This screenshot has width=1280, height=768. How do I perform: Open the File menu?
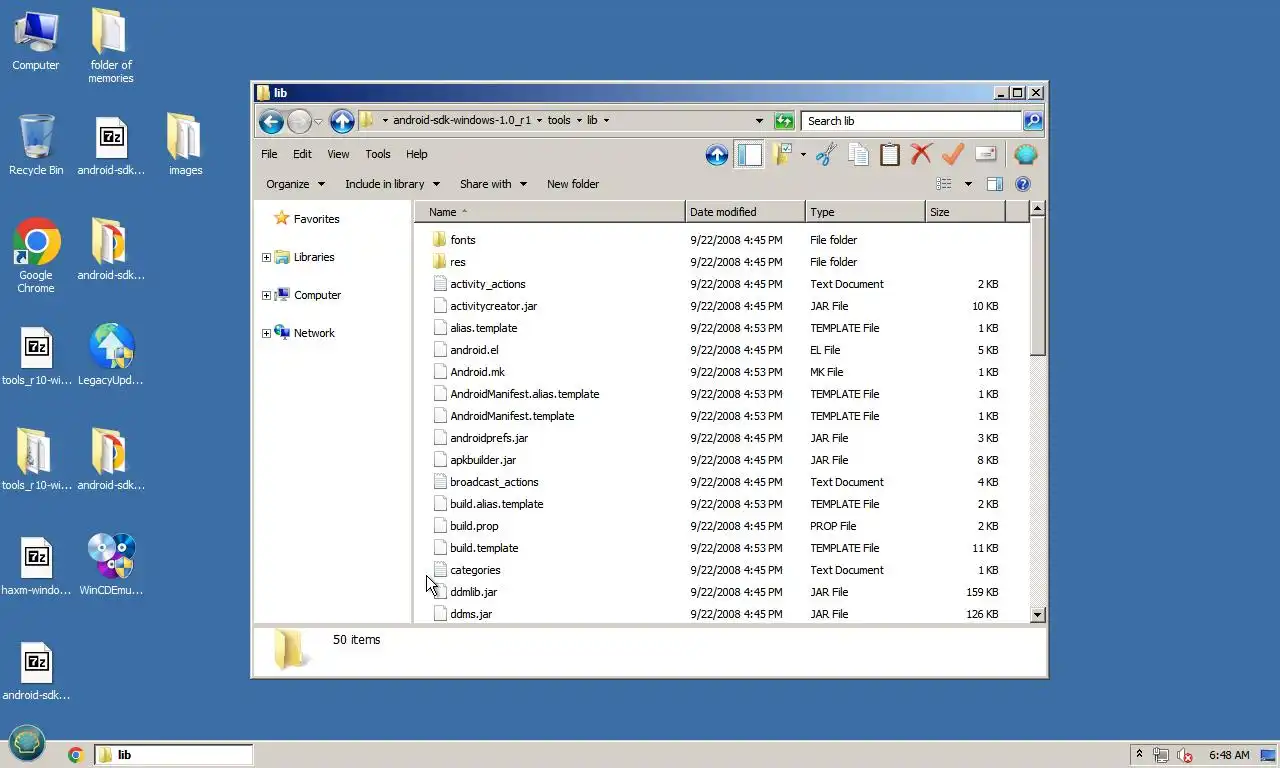[269, 154]
